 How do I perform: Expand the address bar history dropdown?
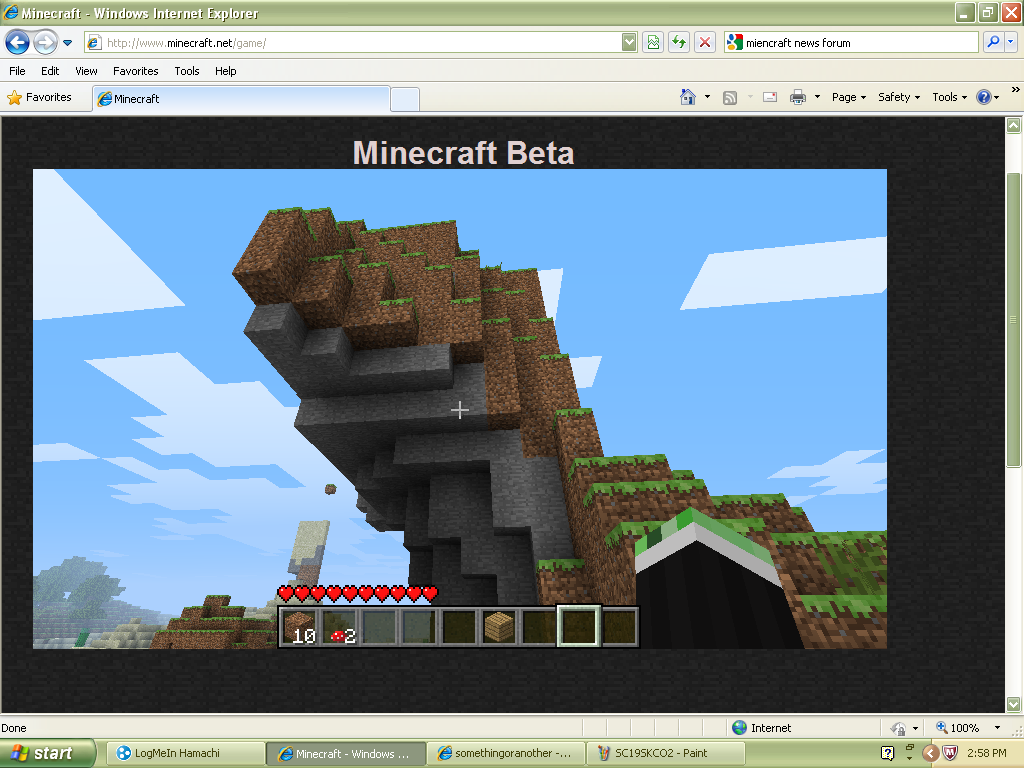[629, 42]
